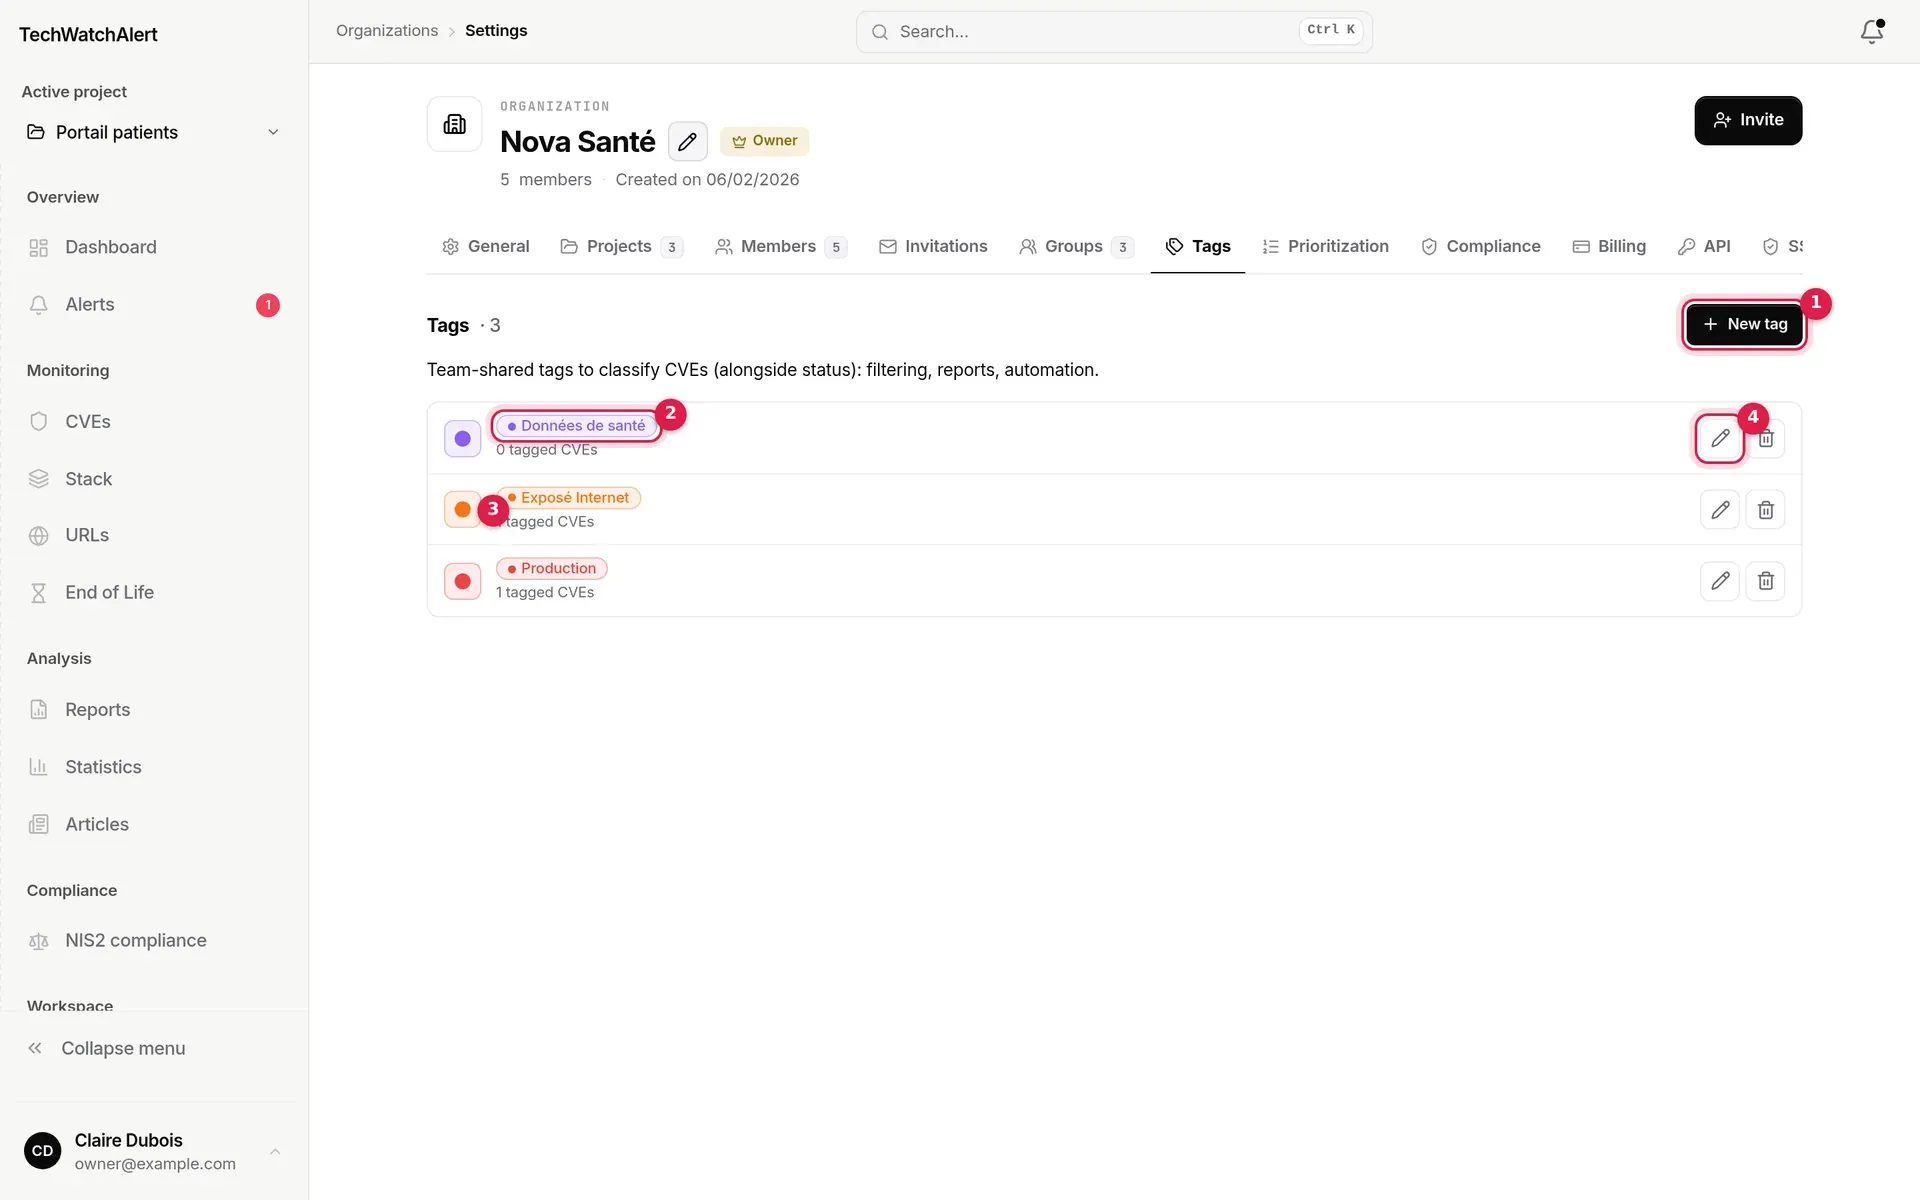Switch to the Projects tab
Image resolution: width=1920 pixels, height=1200 pixels.
point(622,247)
